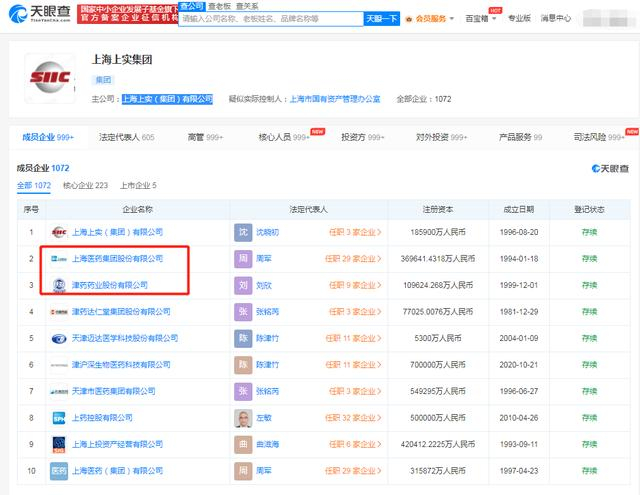
Task: Click the 周 avatar badge in row 2
Action: click(x=243, y=259)
